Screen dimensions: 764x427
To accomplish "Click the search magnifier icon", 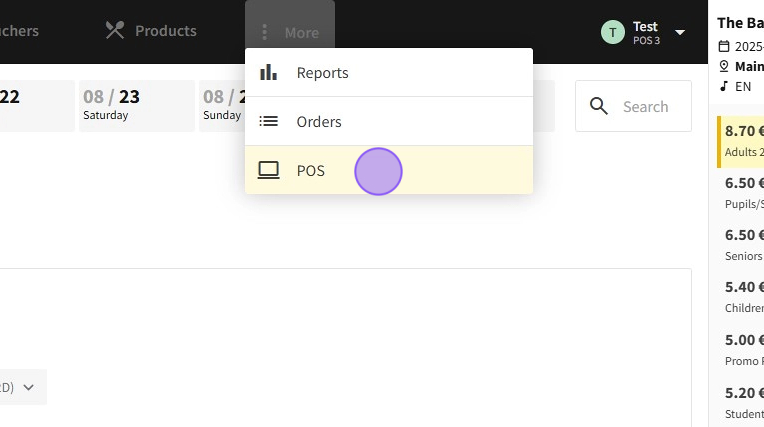I will pos(599,106).
